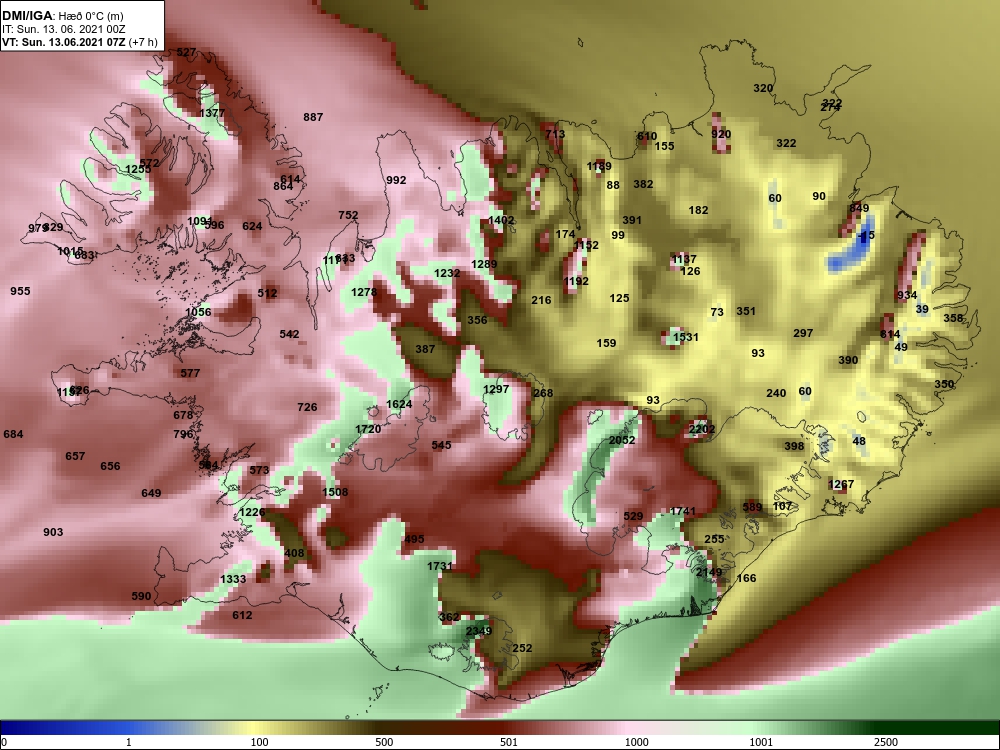Click the map value '752'

pyautogui.click(x=348, y=216)
